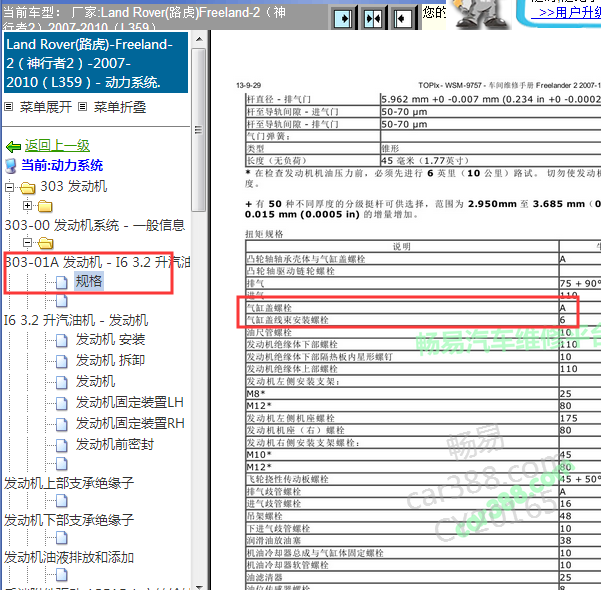Open 发动机前密封 page
601x590 pixels.
(115, 444)
